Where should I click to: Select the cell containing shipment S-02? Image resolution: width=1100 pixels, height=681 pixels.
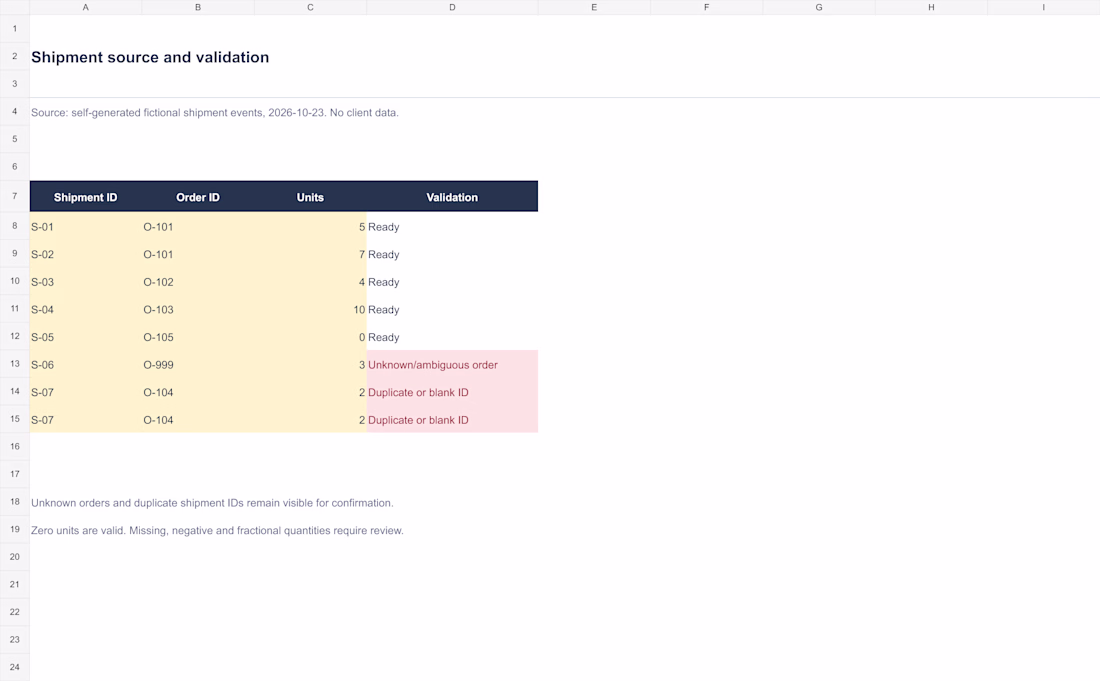[x=86, y=254]
